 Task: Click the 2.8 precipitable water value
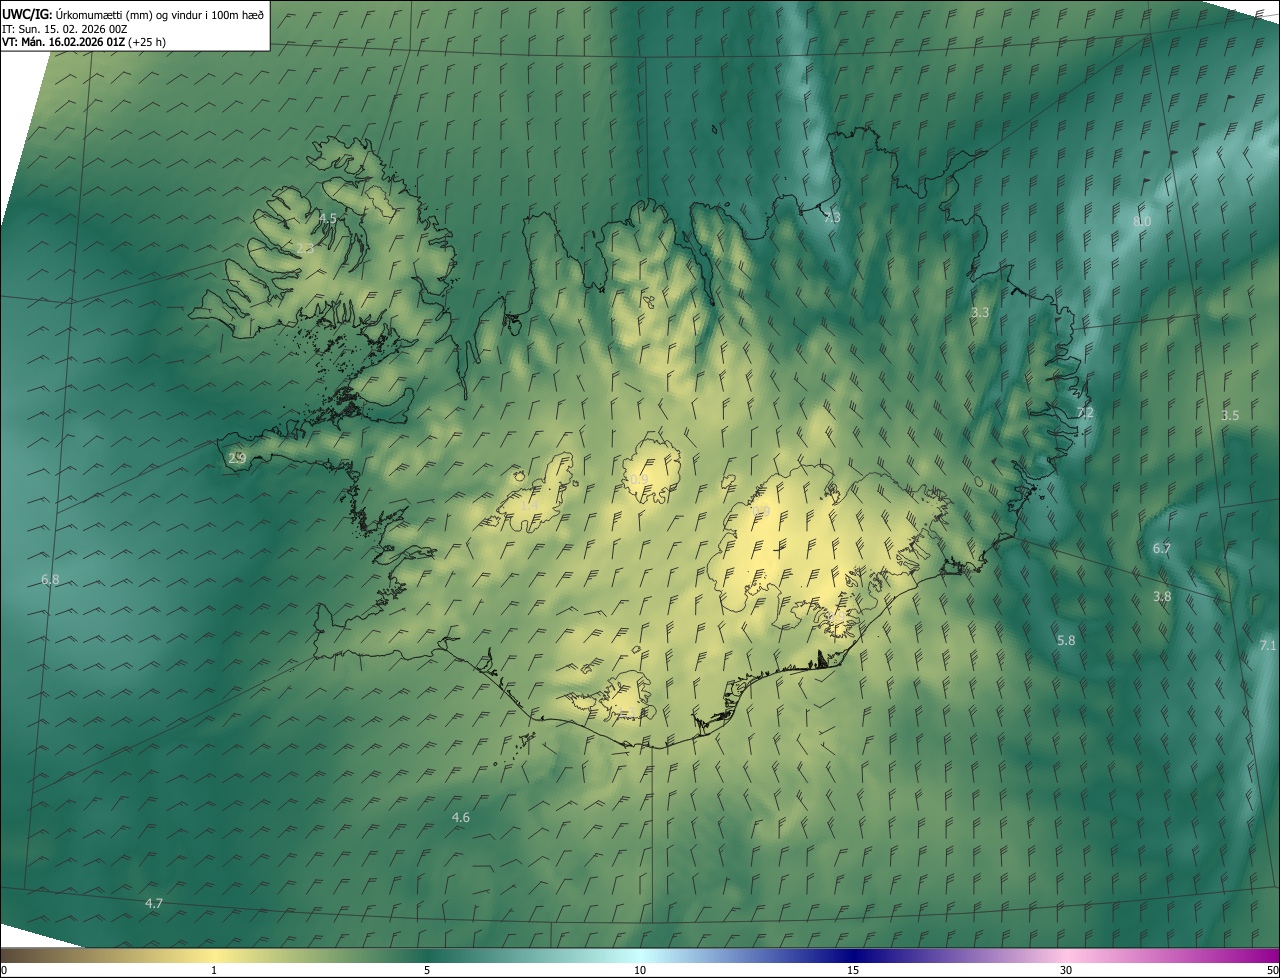(x=305, y=248)
